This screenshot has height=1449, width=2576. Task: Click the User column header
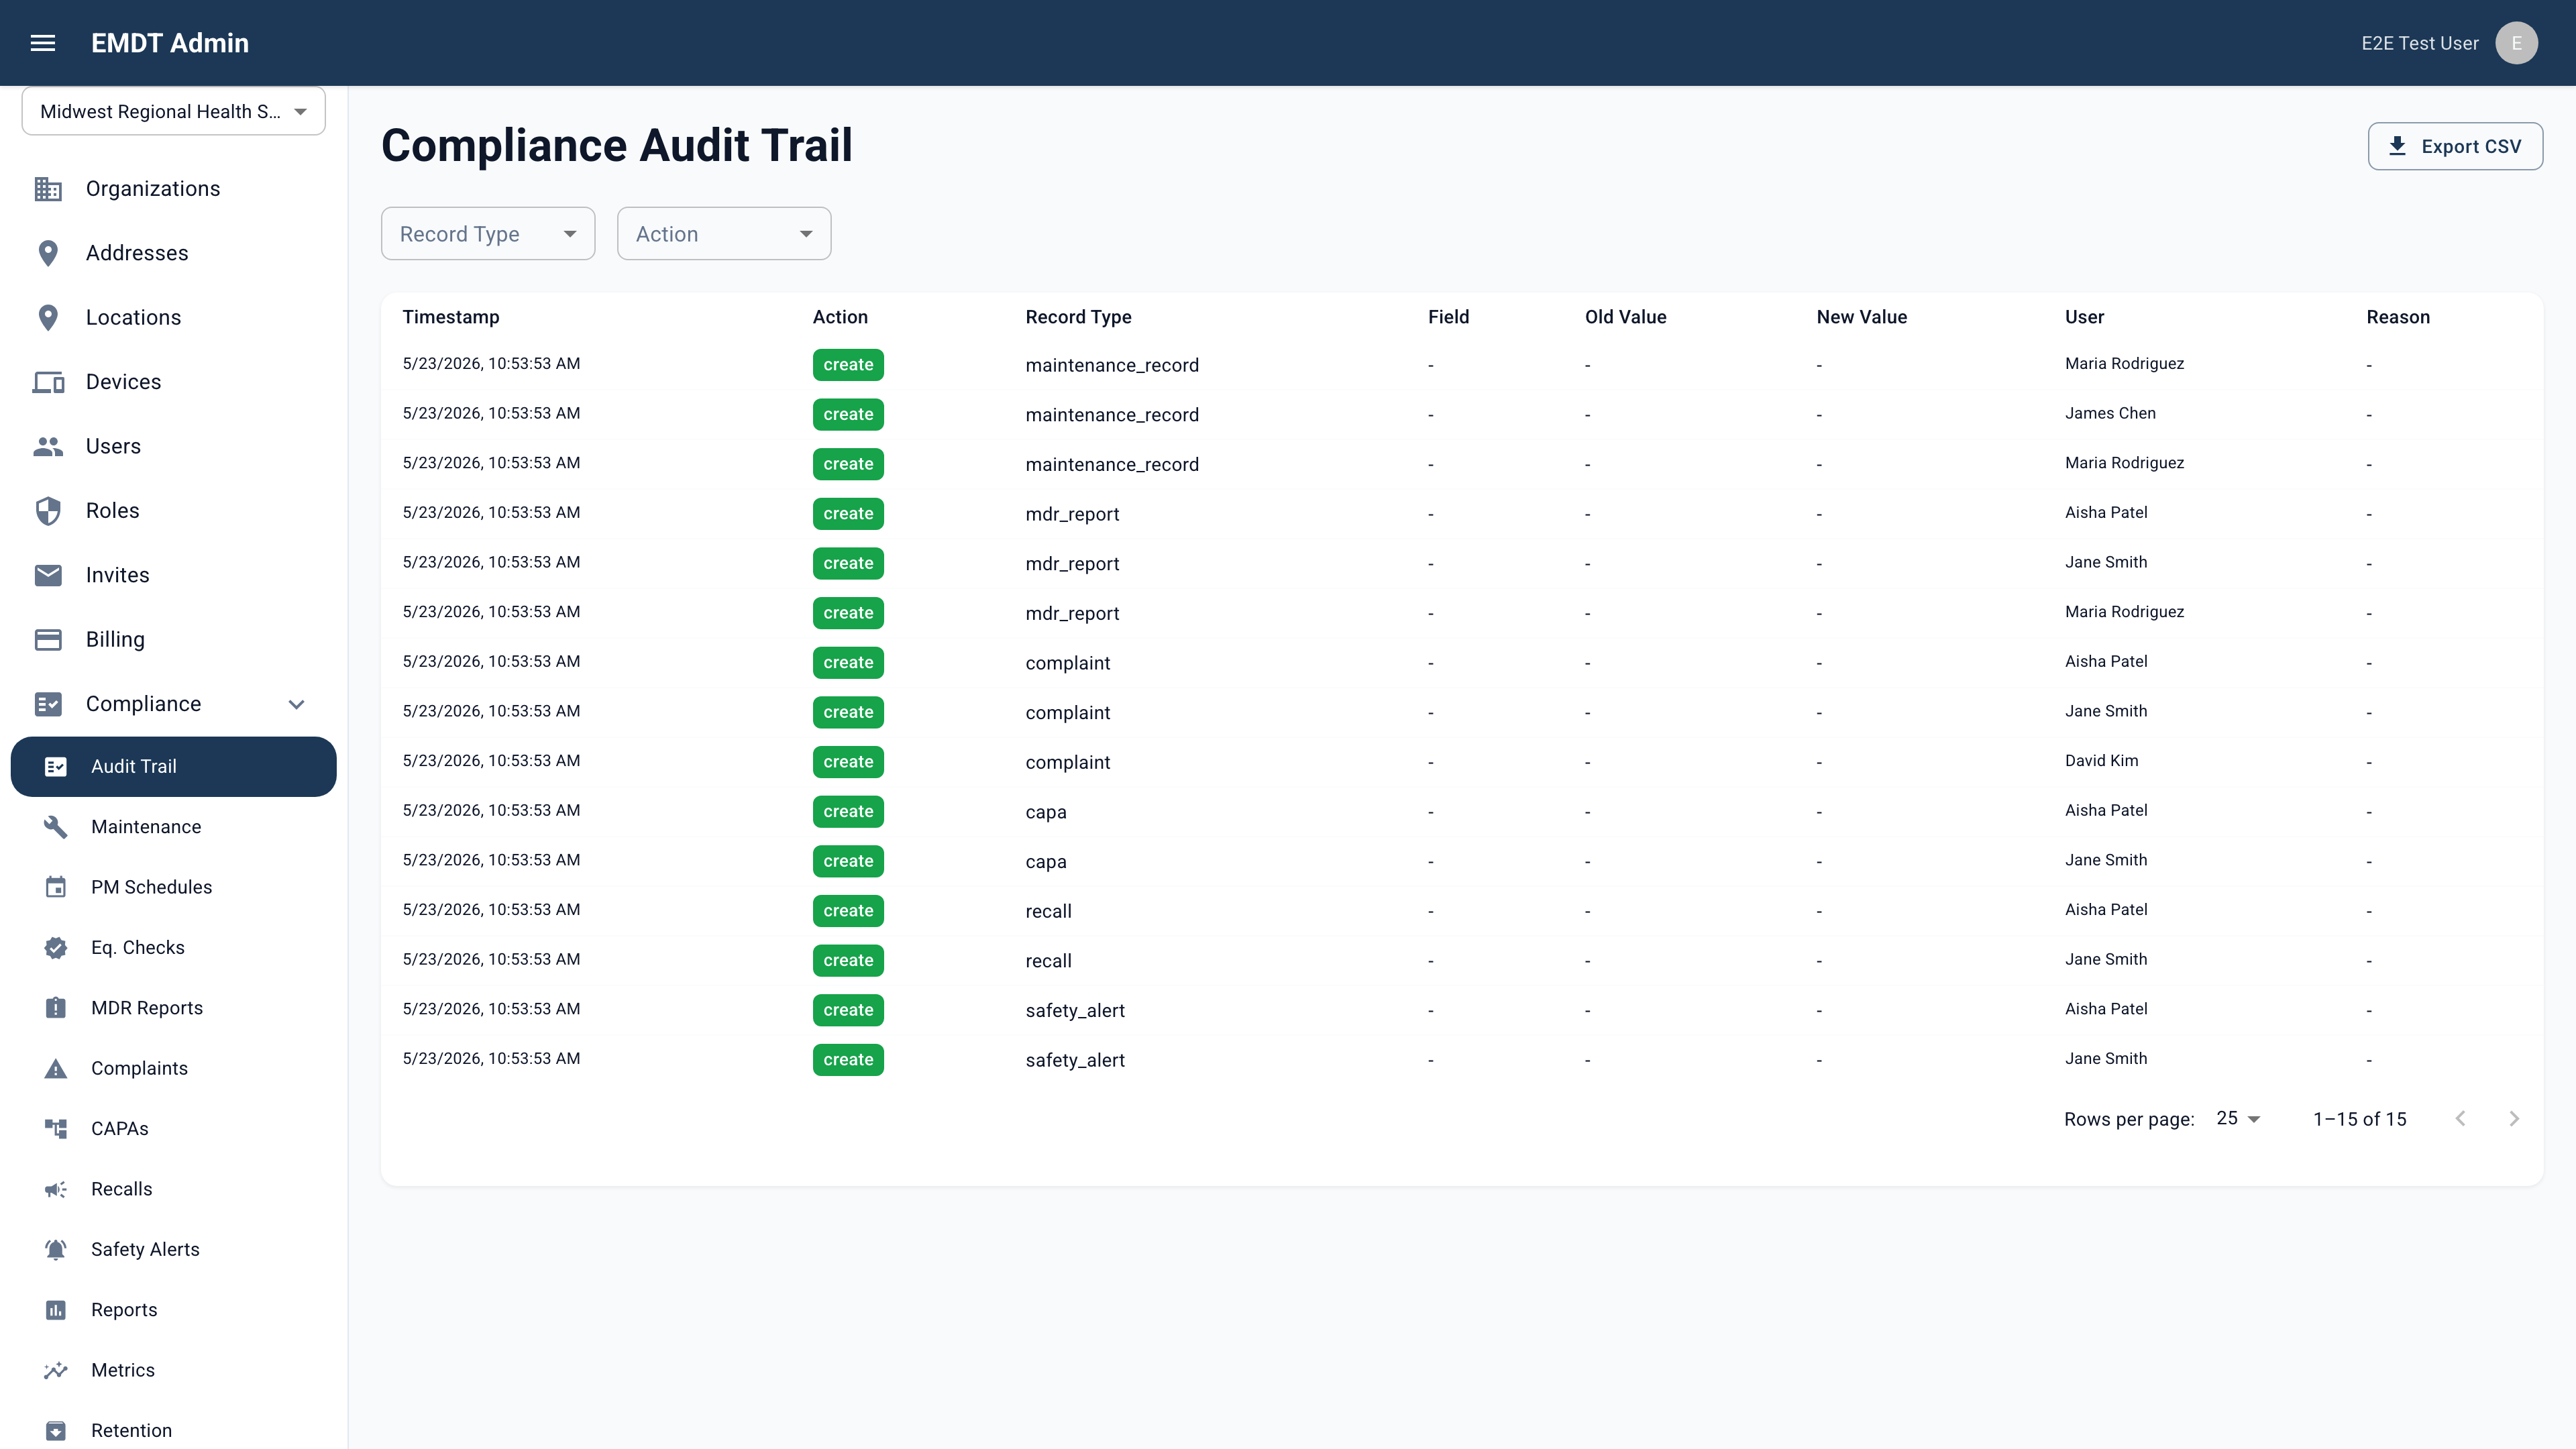pos(2084,317)
